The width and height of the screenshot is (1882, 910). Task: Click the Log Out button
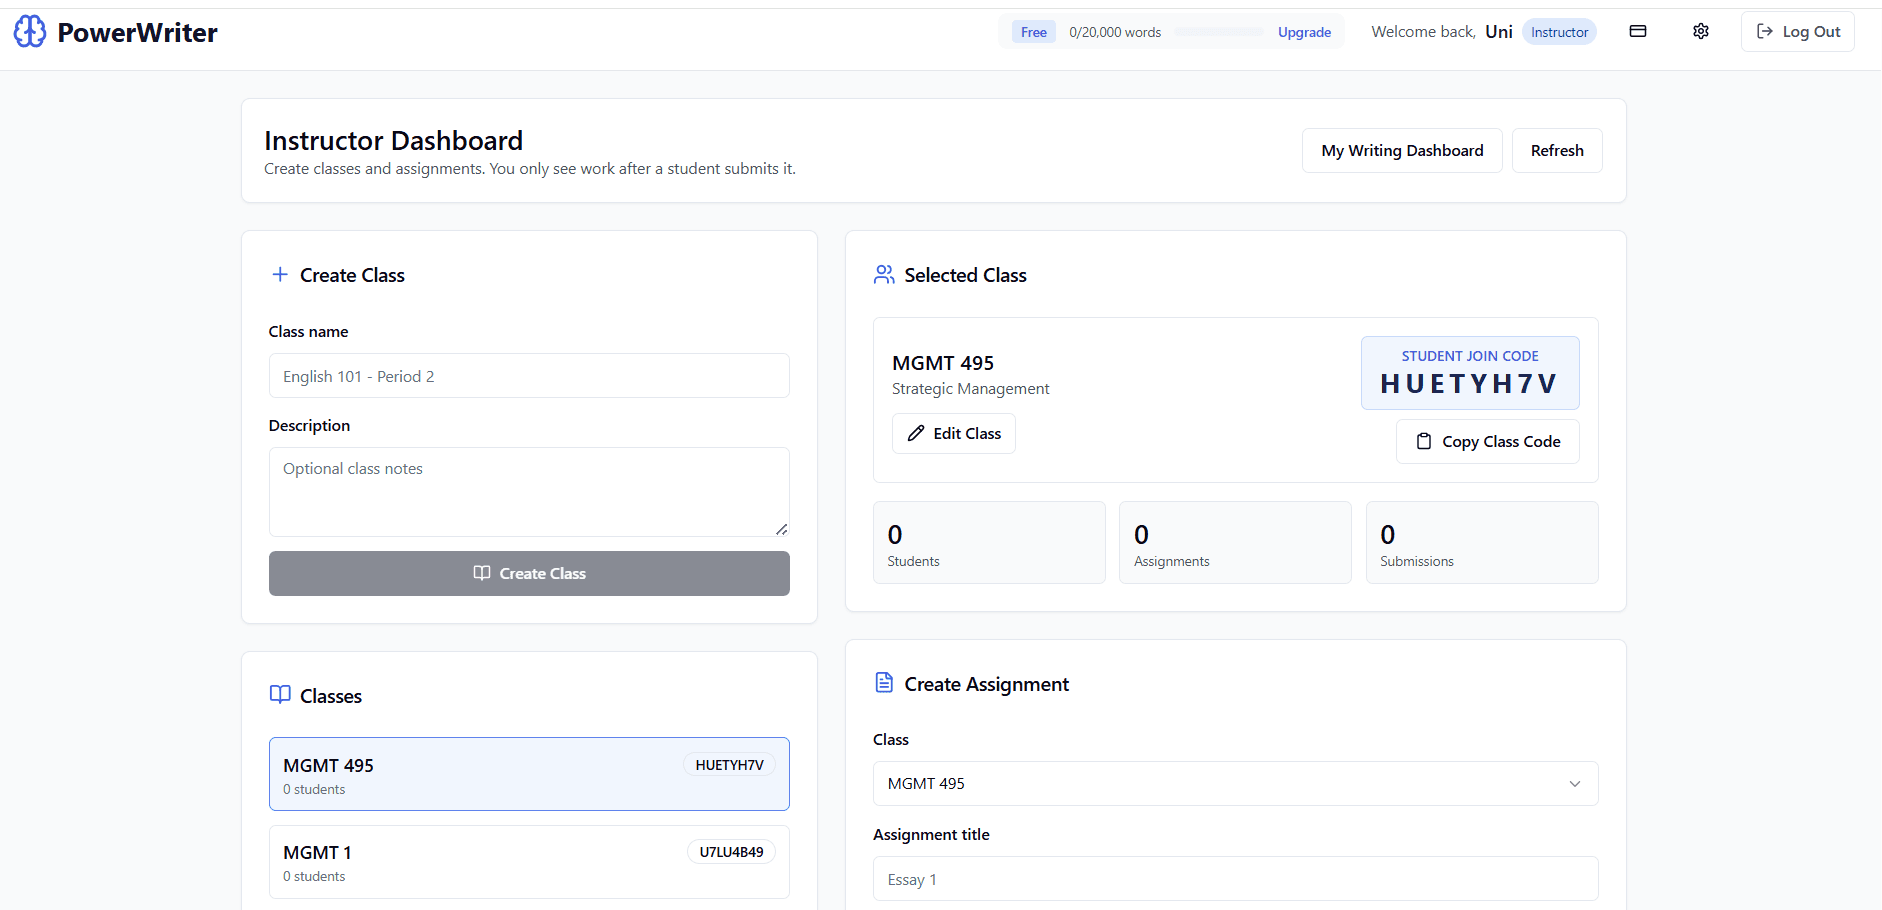pyautogui.click(x=1798, y=32)
